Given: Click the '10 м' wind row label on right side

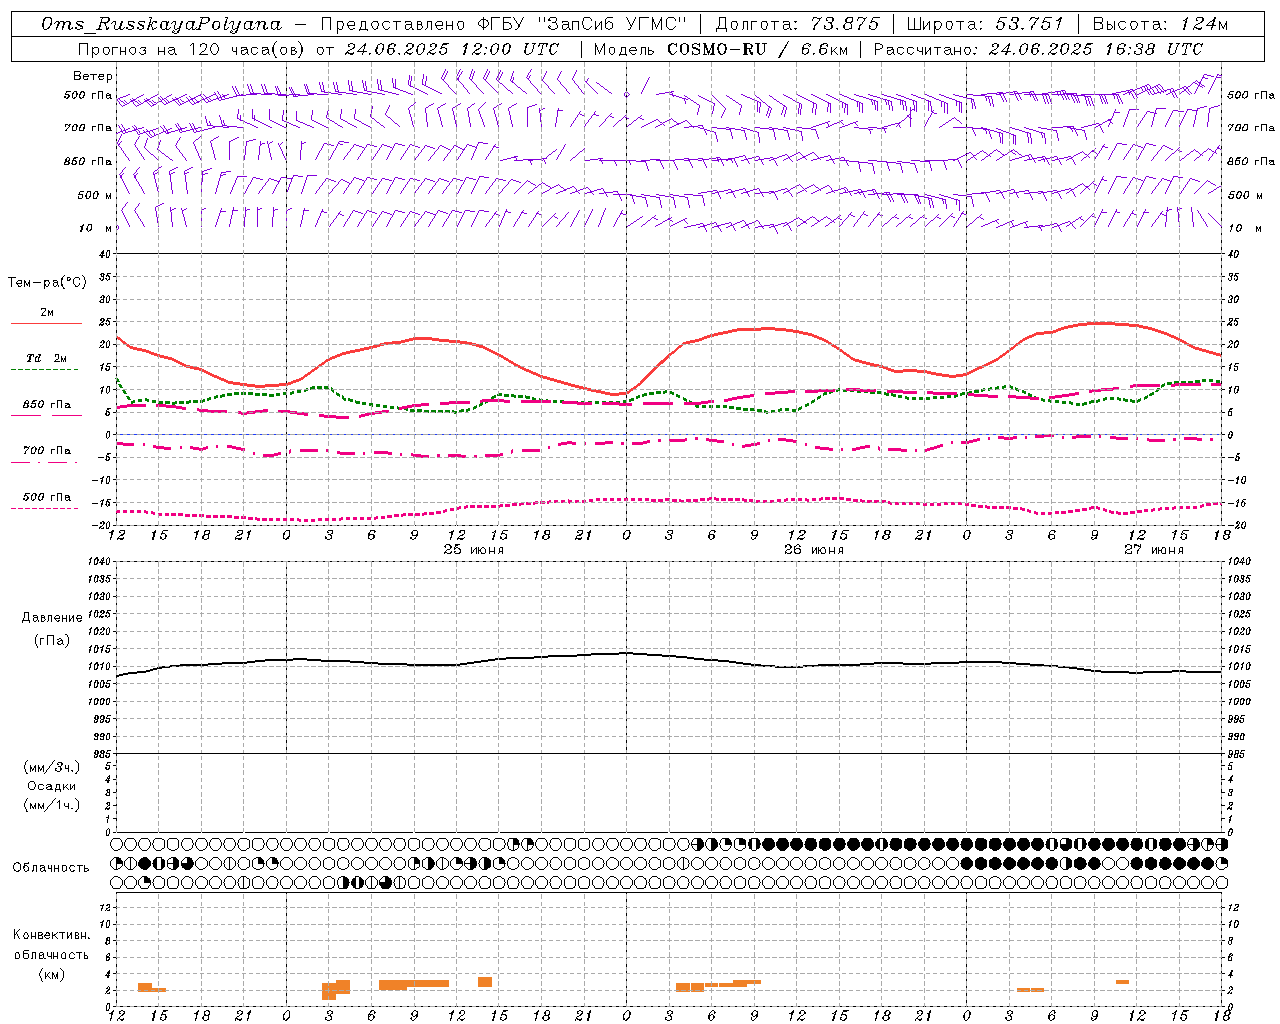Looking at the screenshot, I should click(1244, 228).
